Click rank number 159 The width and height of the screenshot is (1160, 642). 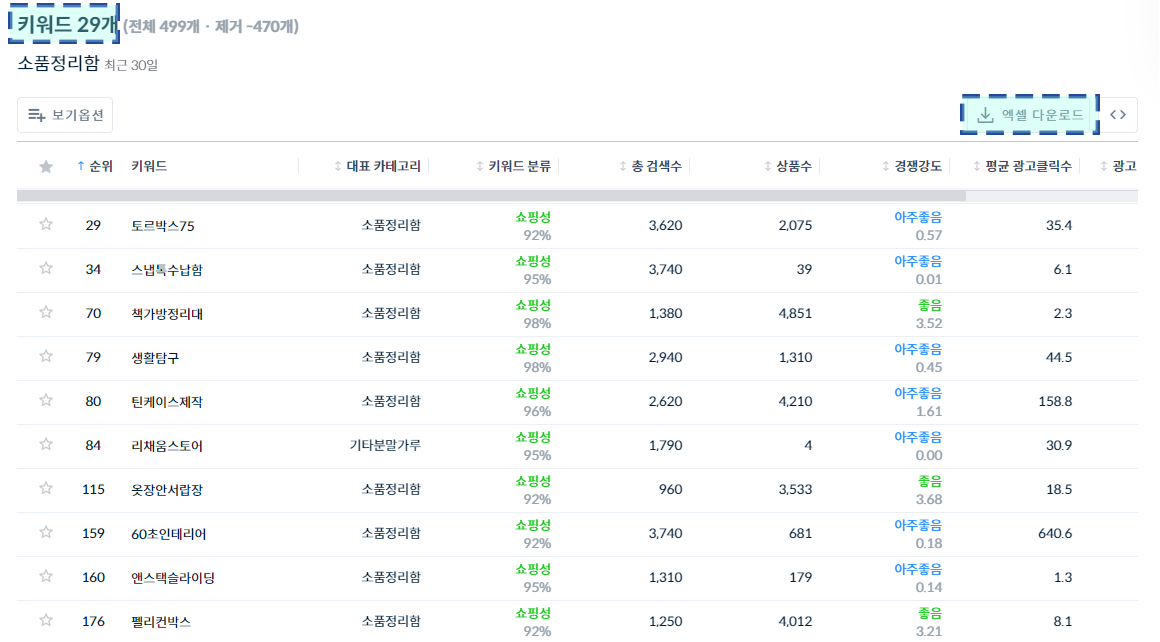coord(93,533)
